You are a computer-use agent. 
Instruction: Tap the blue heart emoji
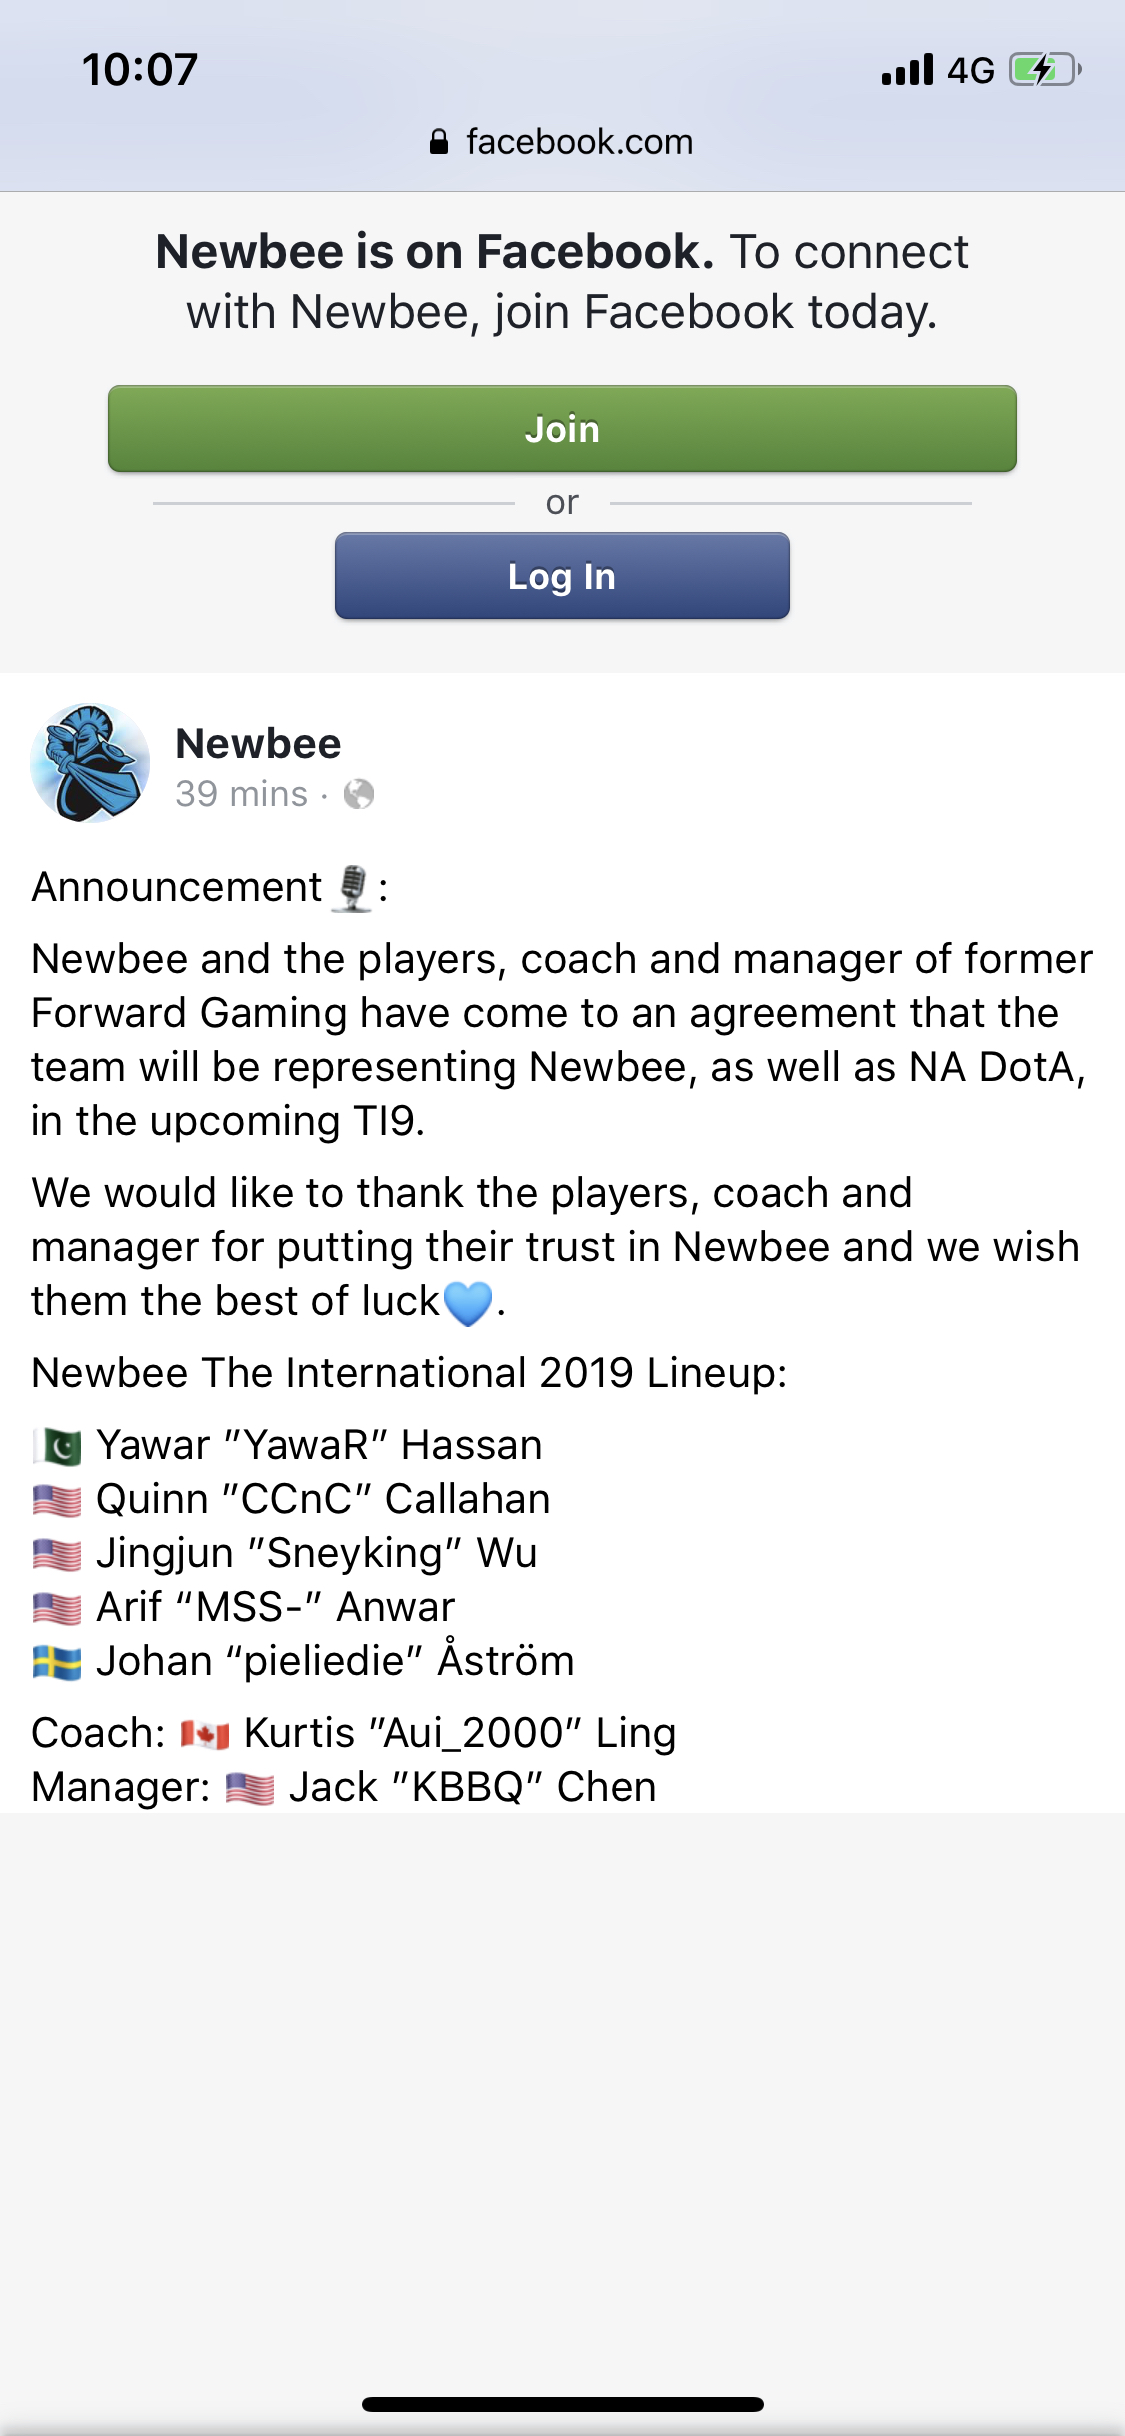(x=467, y=1303)
